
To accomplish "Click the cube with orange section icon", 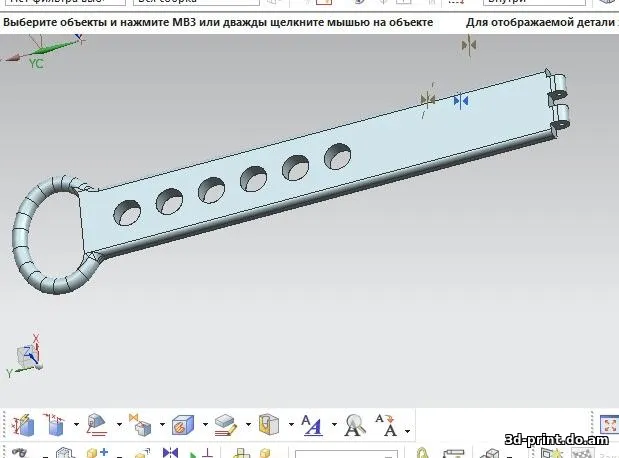I will [x=183, y=425].
